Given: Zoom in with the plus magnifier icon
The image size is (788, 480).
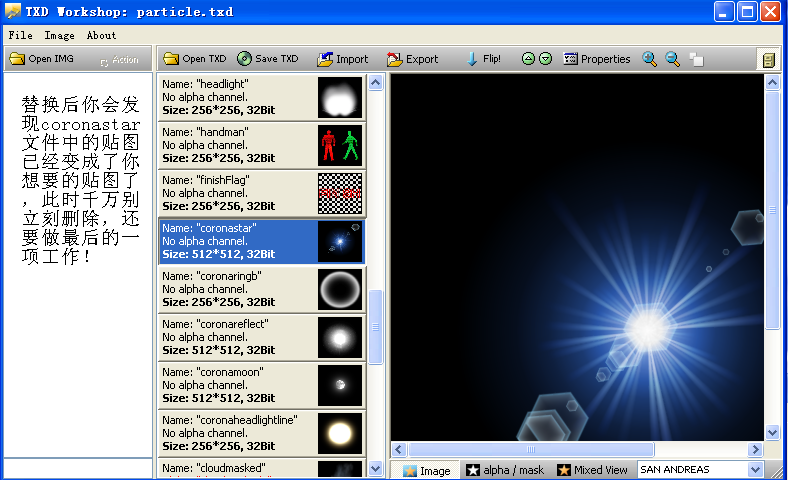Looking at the screenshot, I should point(649,59).
